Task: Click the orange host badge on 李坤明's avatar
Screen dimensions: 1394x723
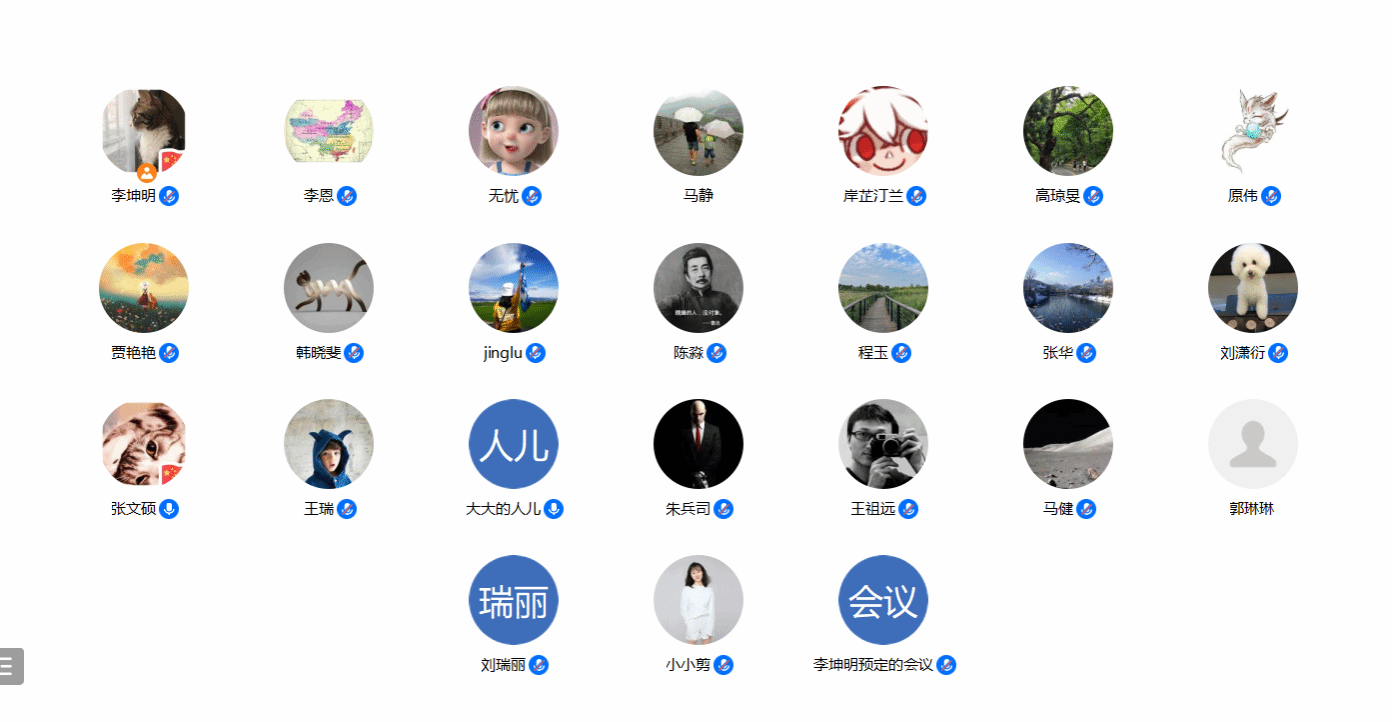Action: click(x=147, y=173)
